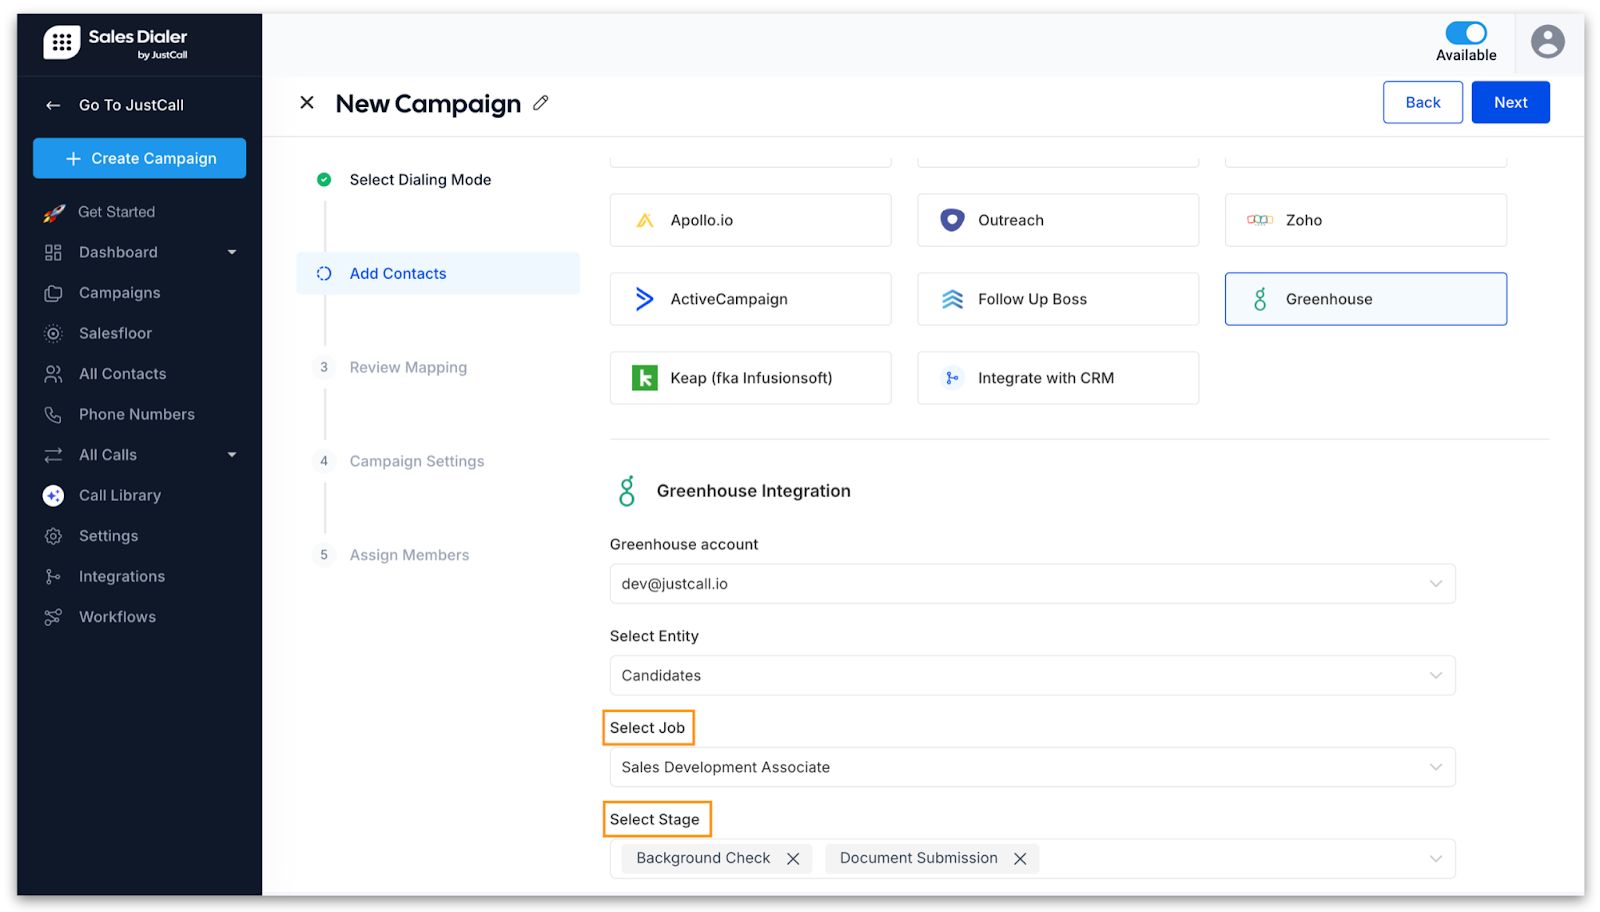
Task: Click the All Calls arrows icon
Action: point(53,455)
